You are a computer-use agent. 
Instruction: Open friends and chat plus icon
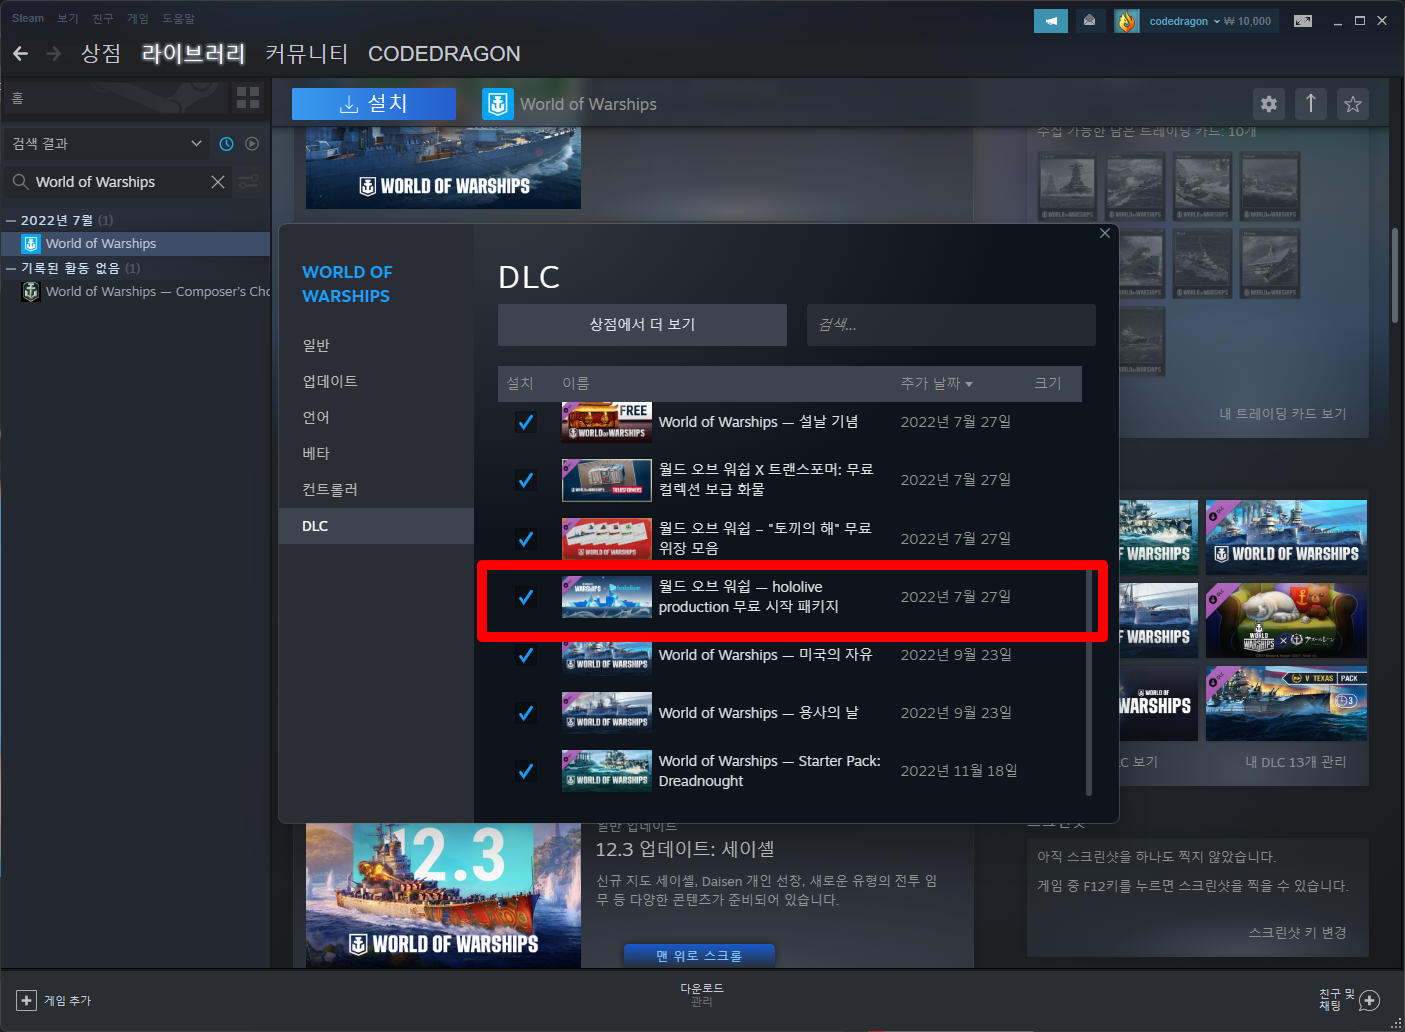tap(1370, 1000)
